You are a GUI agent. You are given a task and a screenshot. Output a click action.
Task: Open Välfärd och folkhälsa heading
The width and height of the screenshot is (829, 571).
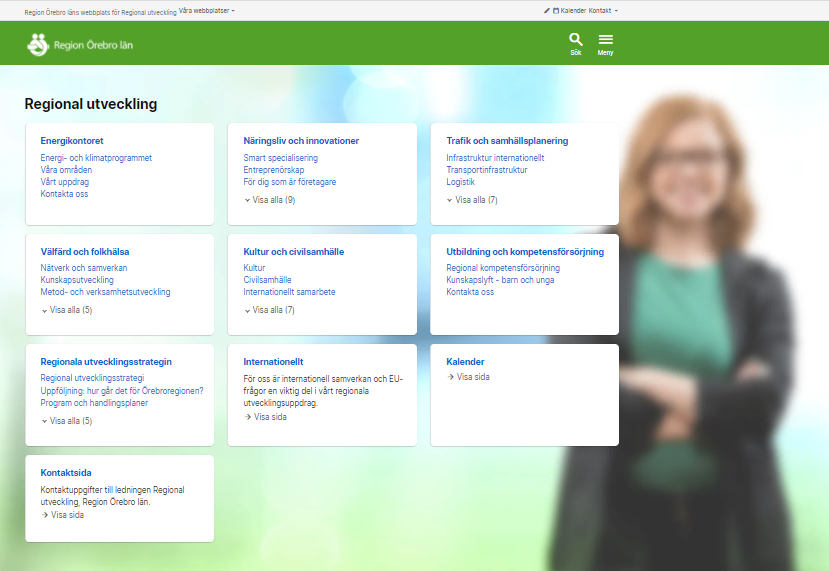[x=85, y=252]
